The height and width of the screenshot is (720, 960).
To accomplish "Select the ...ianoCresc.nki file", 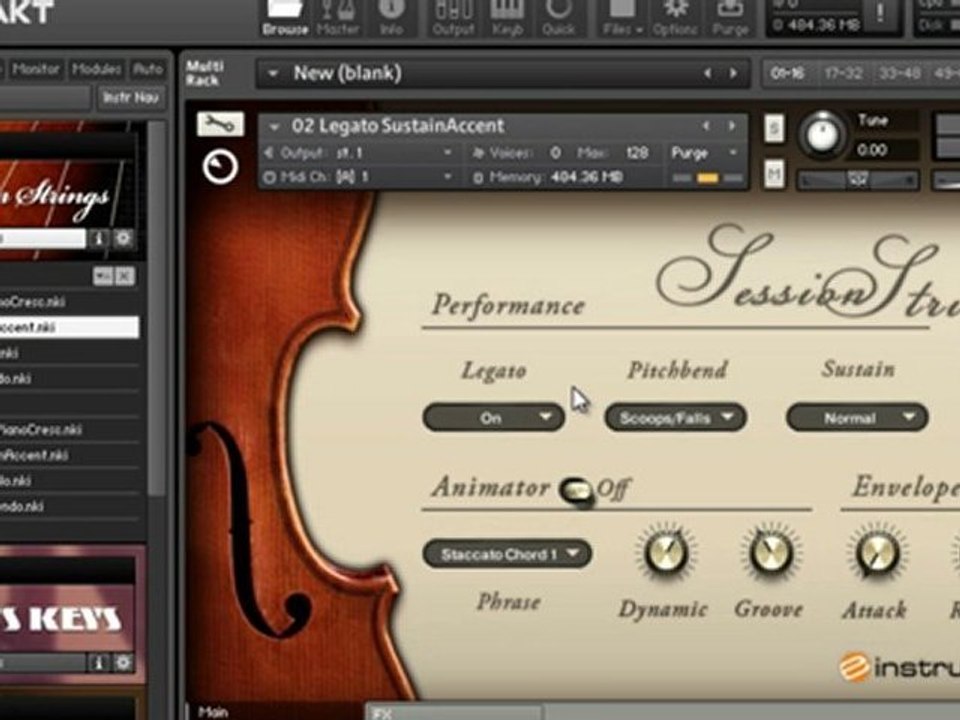I will coord(69,429).
